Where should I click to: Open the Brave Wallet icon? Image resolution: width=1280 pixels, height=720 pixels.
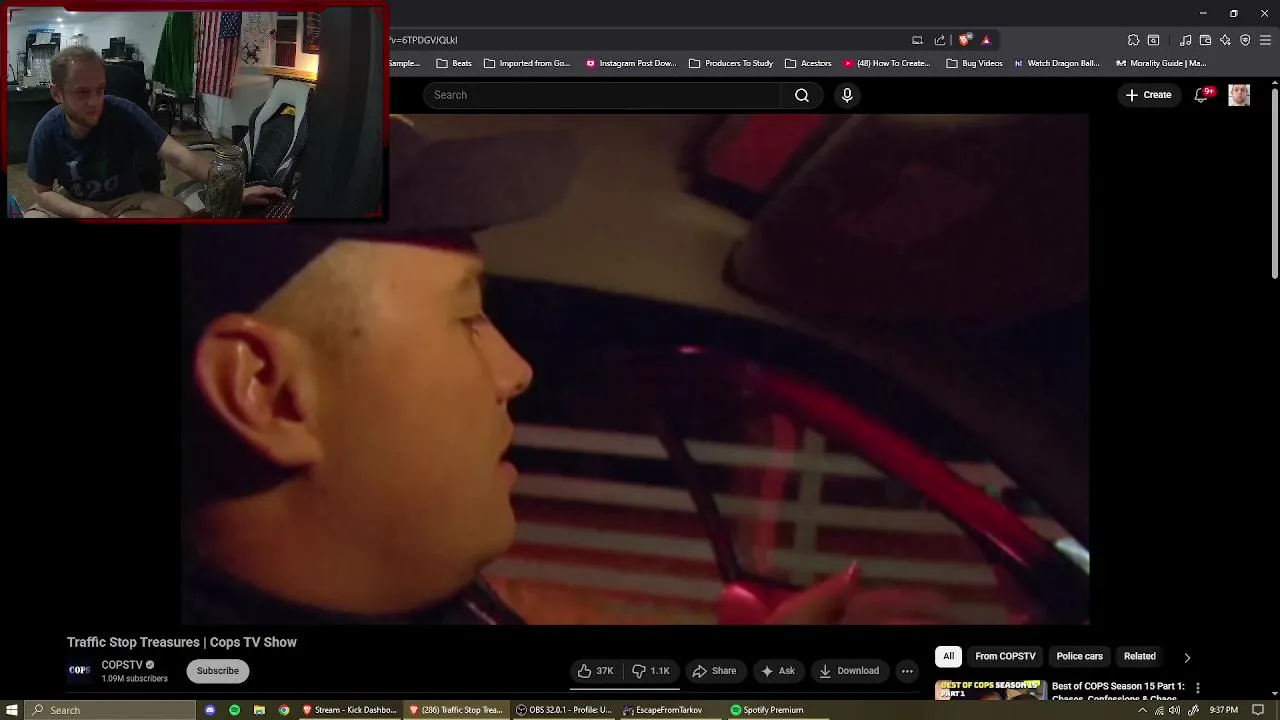pos(1205,40)
